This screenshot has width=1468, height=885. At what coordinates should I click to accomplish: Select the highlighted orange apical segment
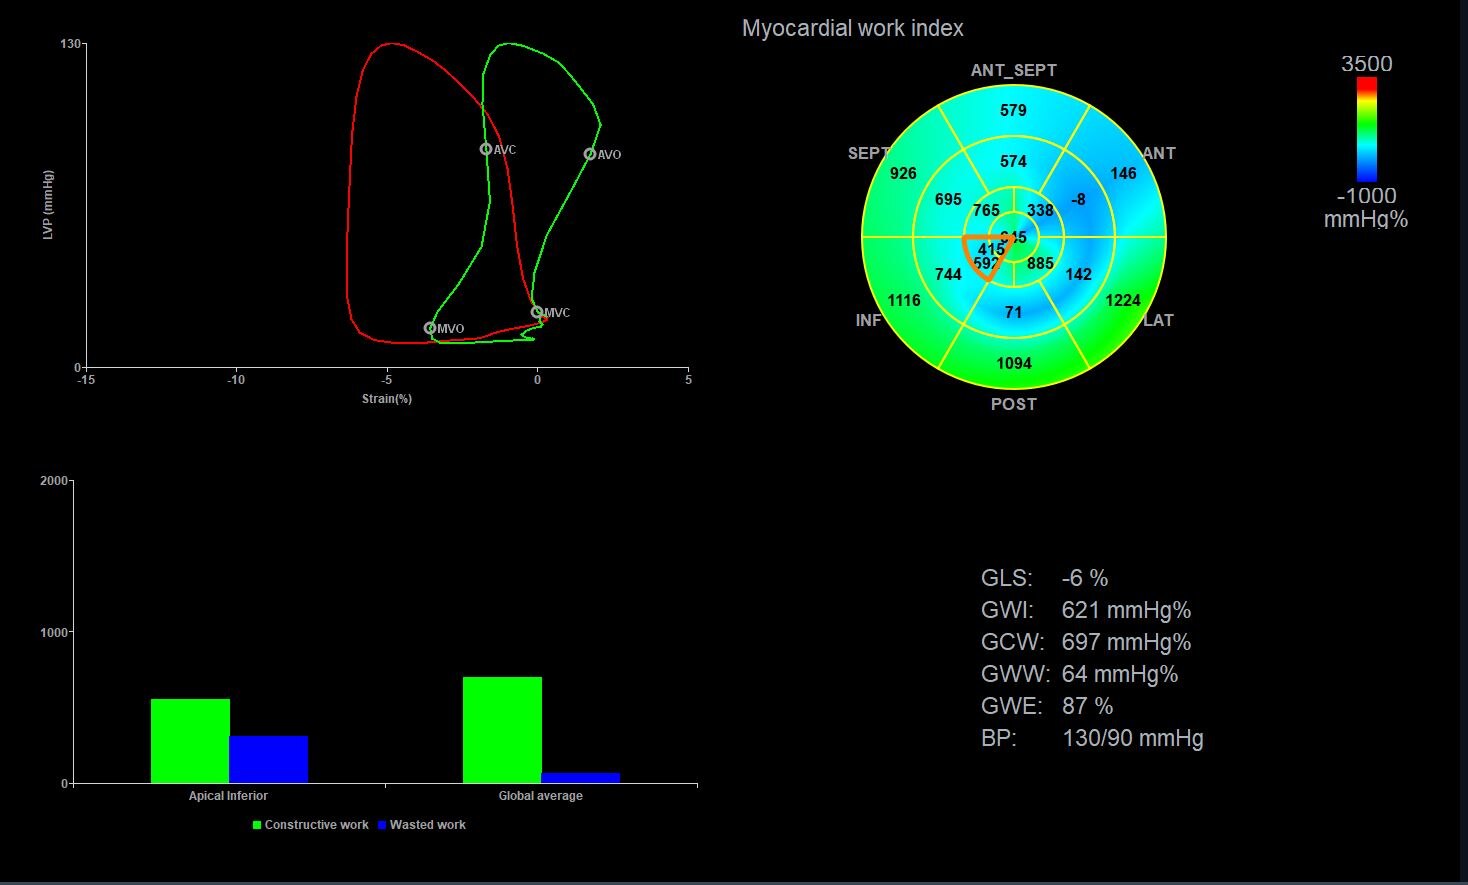click(985, 252)
